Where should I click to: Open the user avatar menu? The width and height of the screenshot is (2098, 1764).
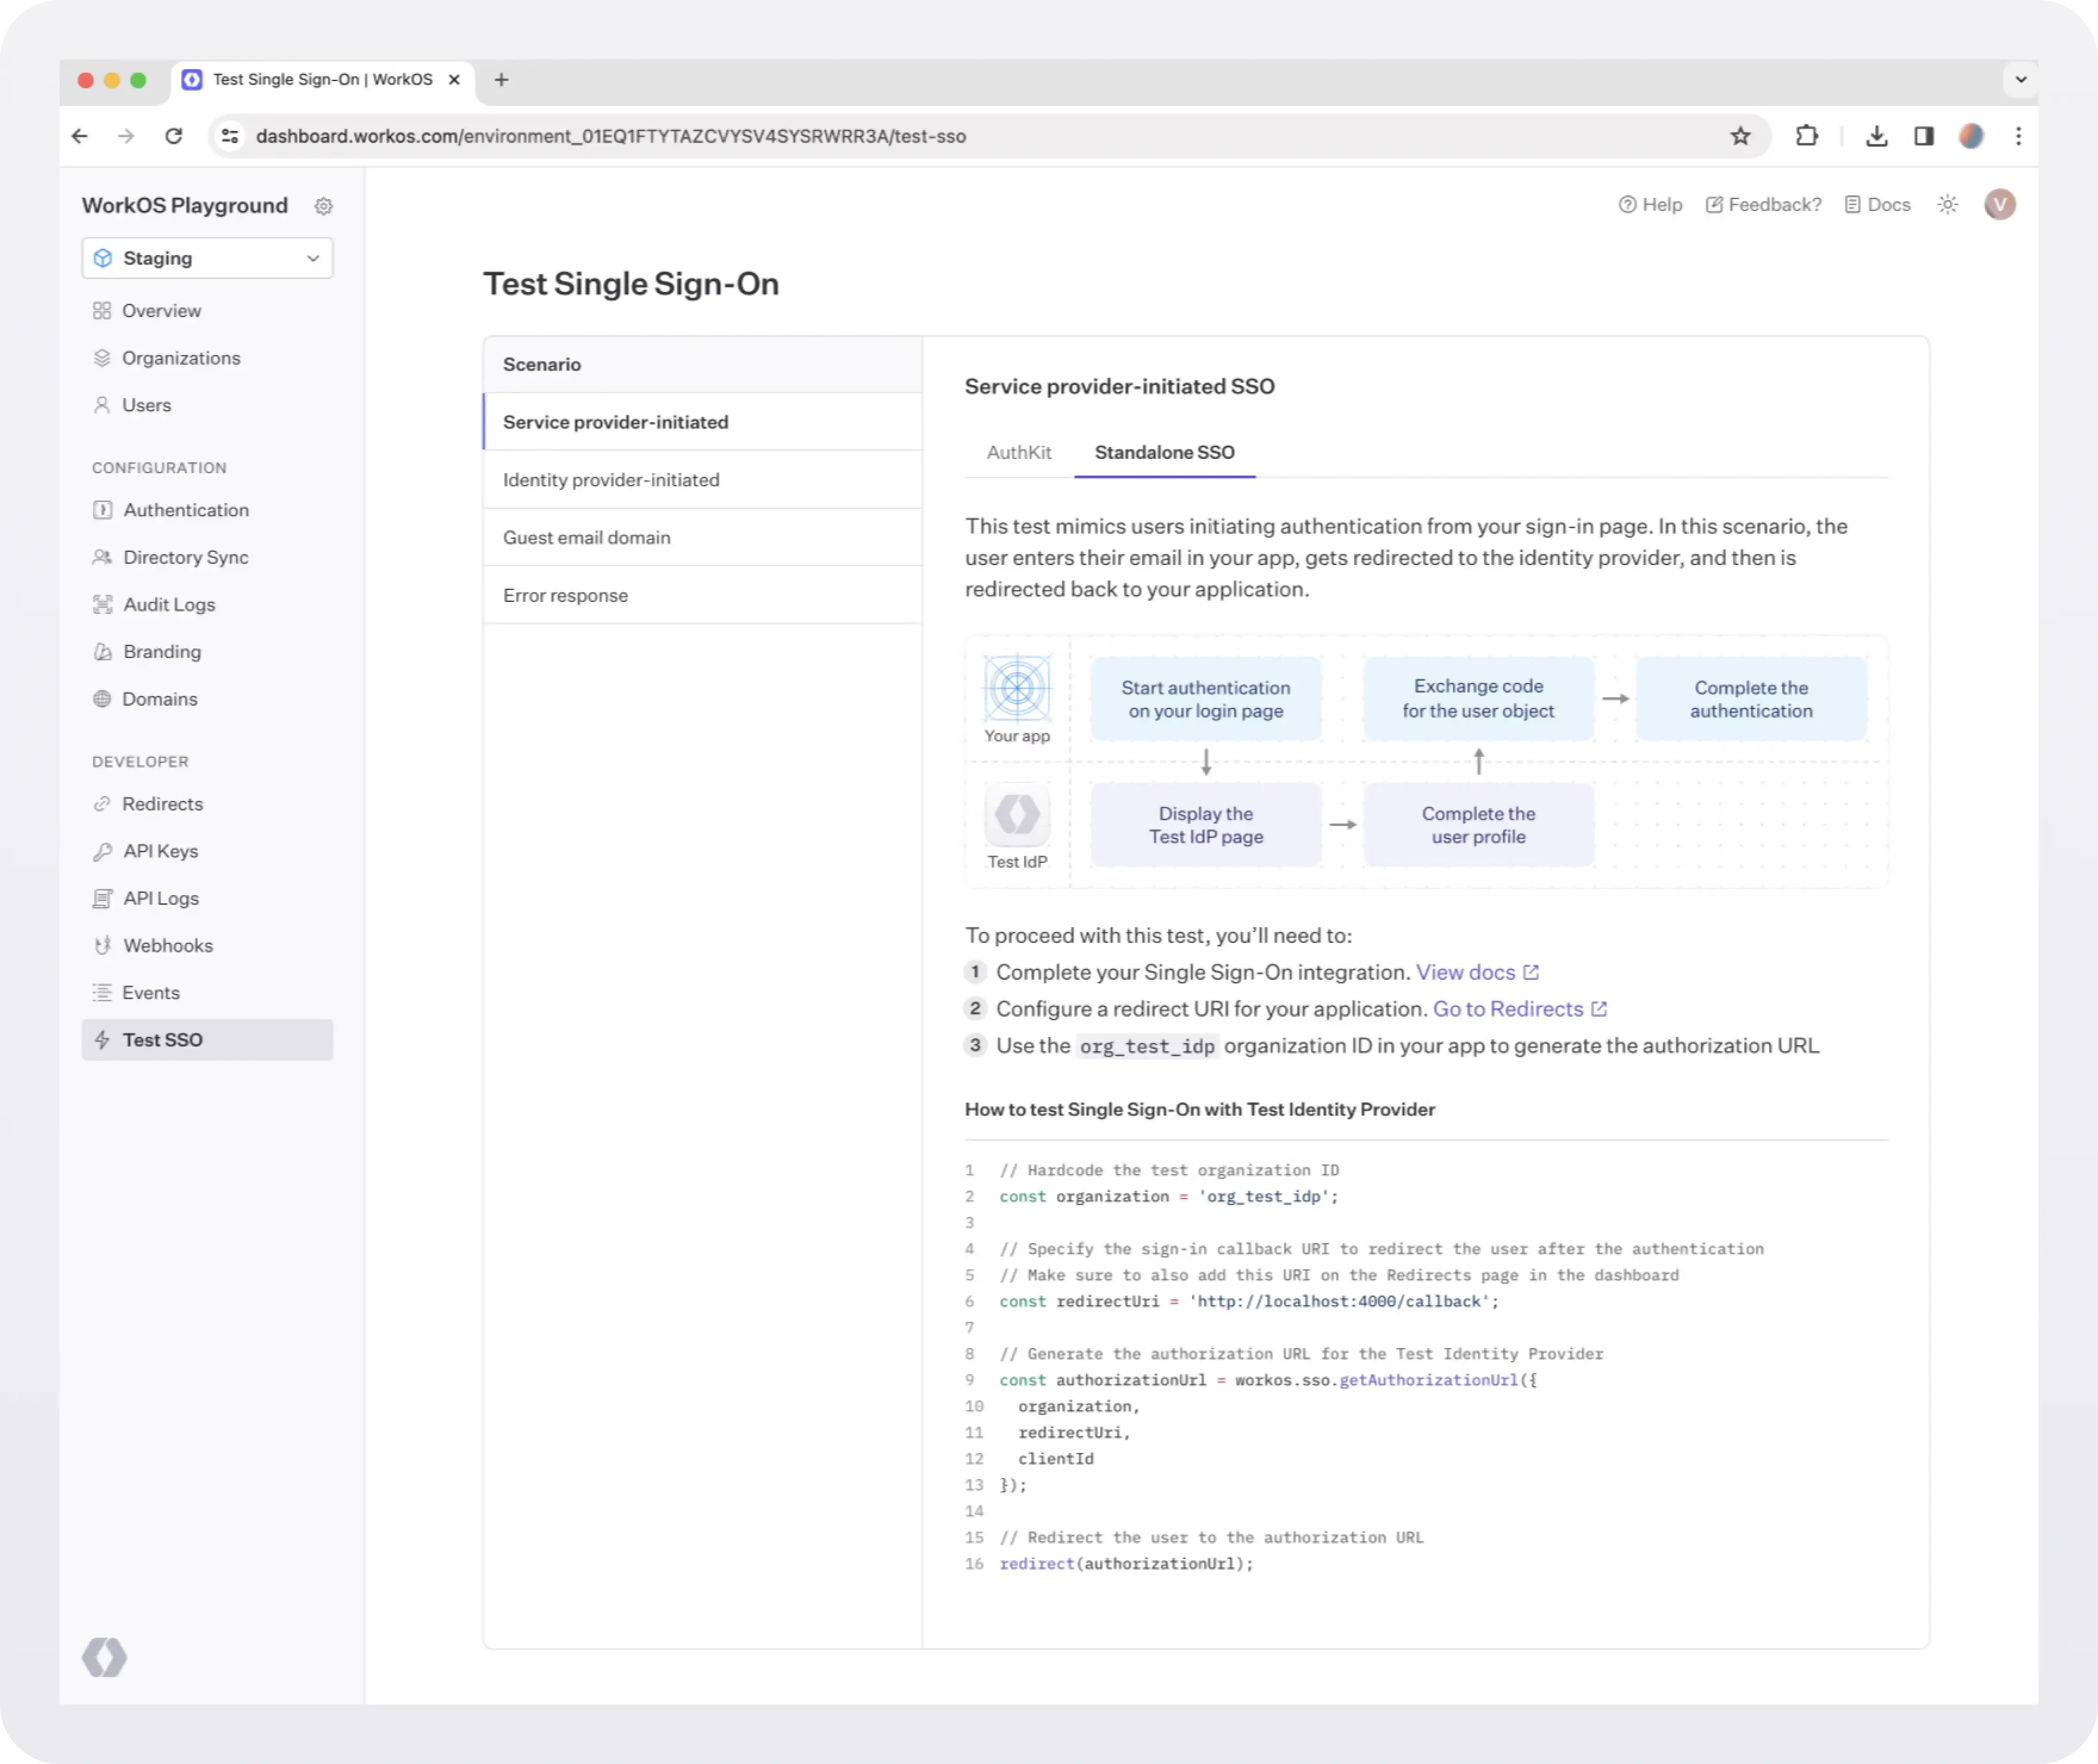click(2000, 205)
